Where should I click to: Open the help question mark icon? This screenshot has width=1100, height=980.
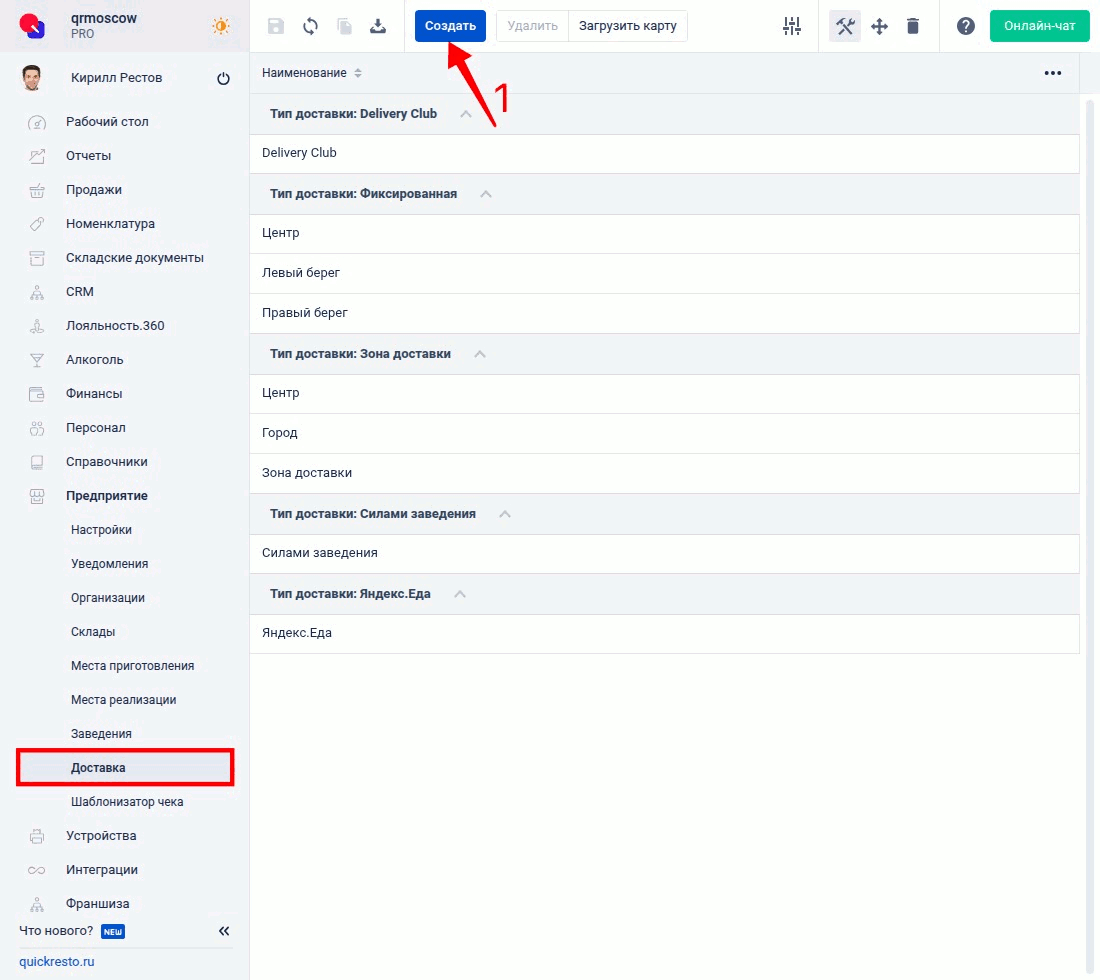tap(965, 26)
